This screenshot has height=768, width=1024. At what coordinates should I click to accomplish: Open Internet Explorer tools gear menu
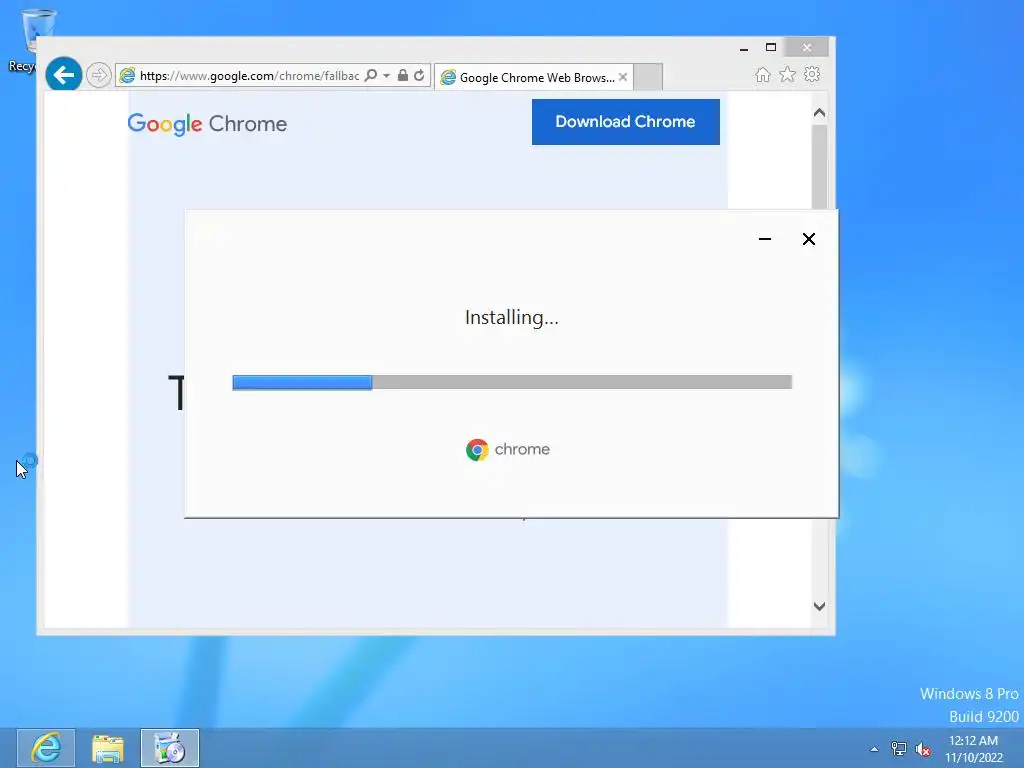(x=812, y=74)
